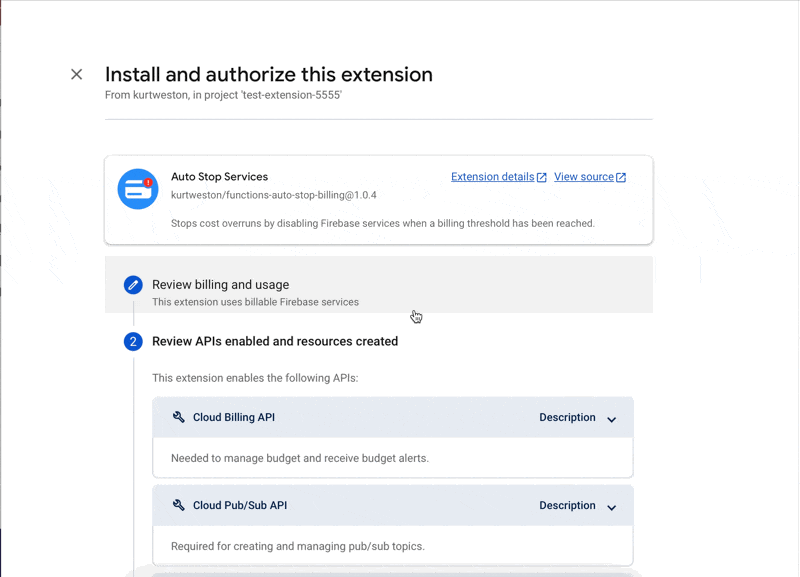This screenshot has height=577, width=800.
Task: Select the Review APIs enabled step
Action: (273, 341)
